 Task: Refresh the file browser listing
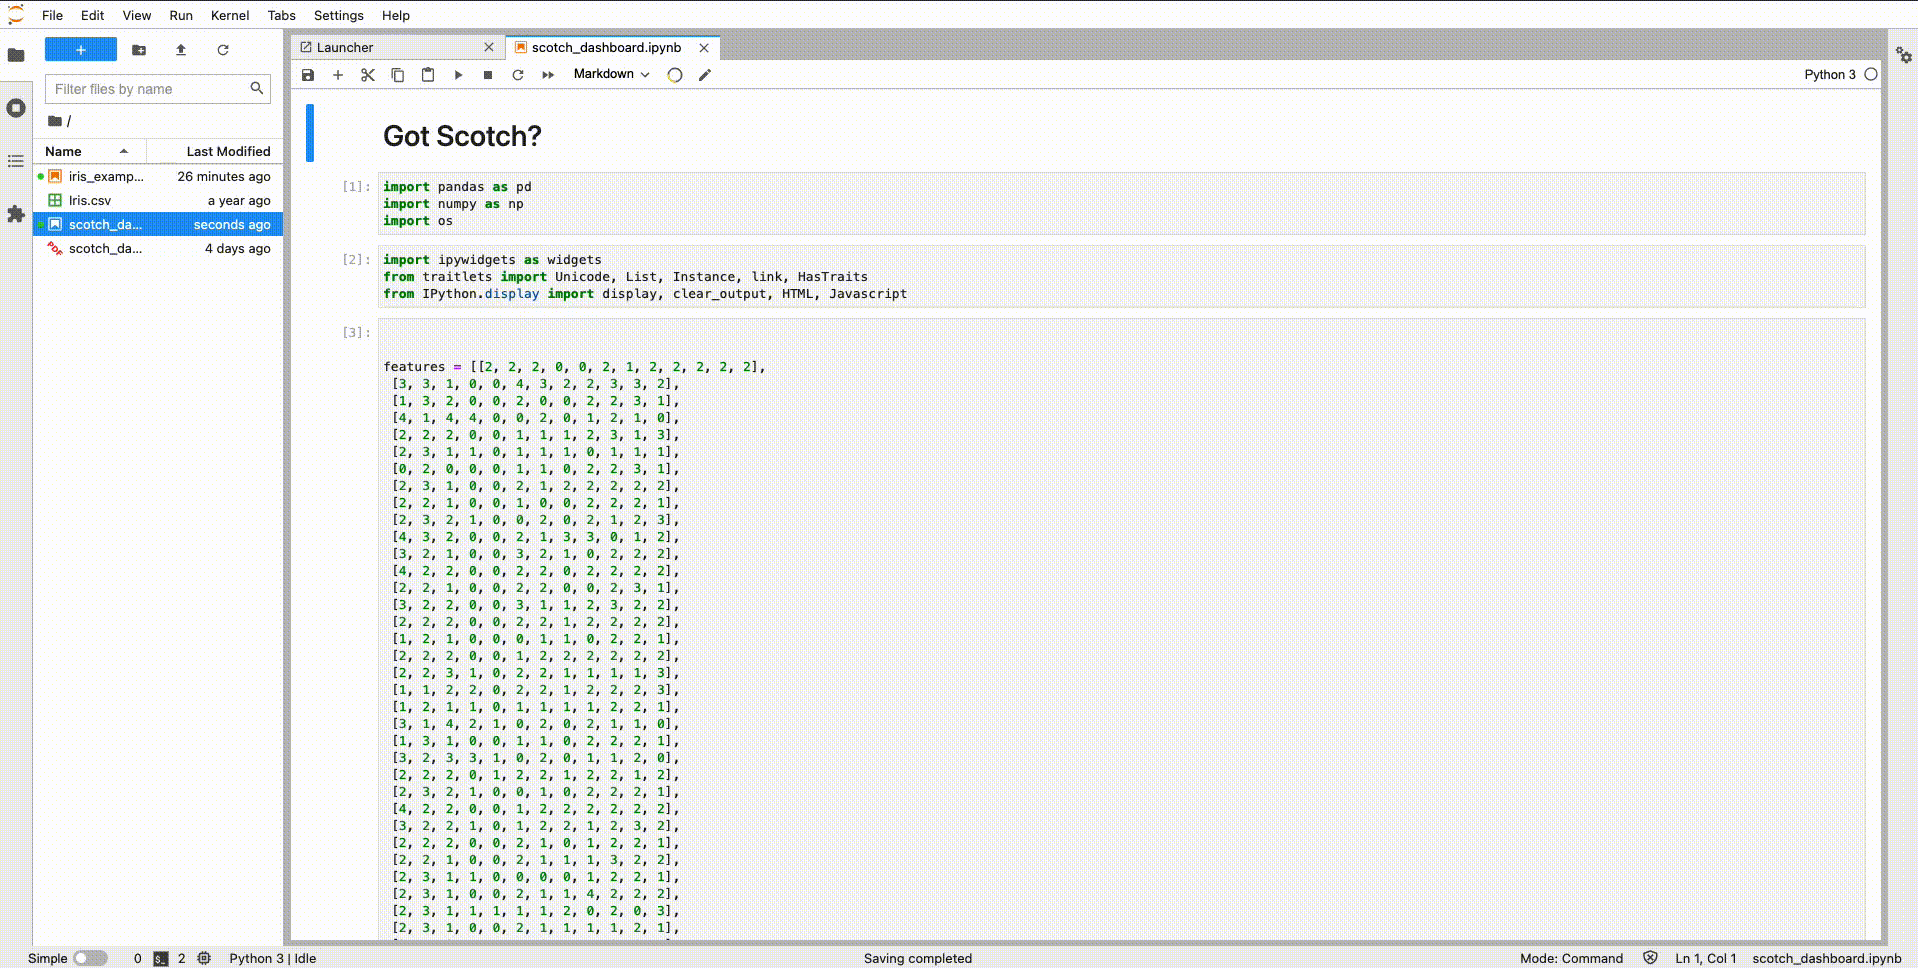[x=223, y=49]
